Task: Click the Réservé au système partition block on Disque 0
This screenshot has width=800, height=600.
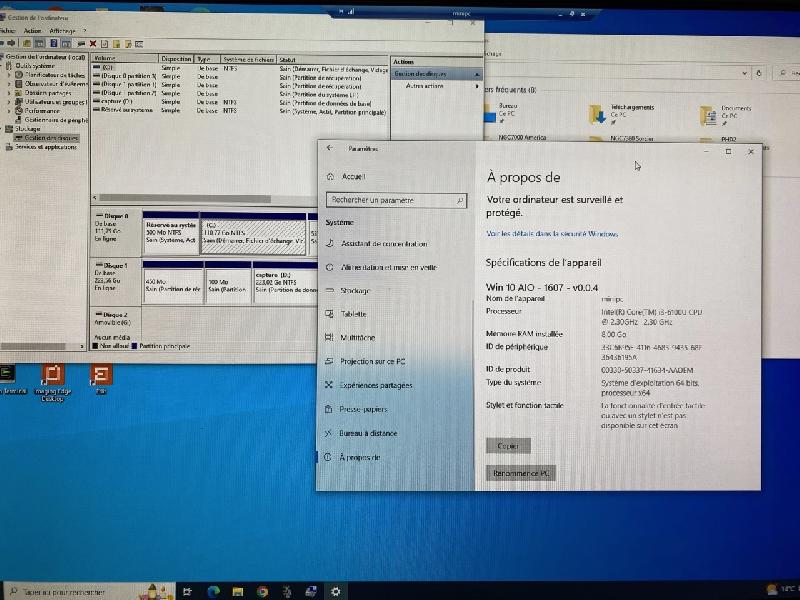Action: pyautogui.click(x=171, y=234)
